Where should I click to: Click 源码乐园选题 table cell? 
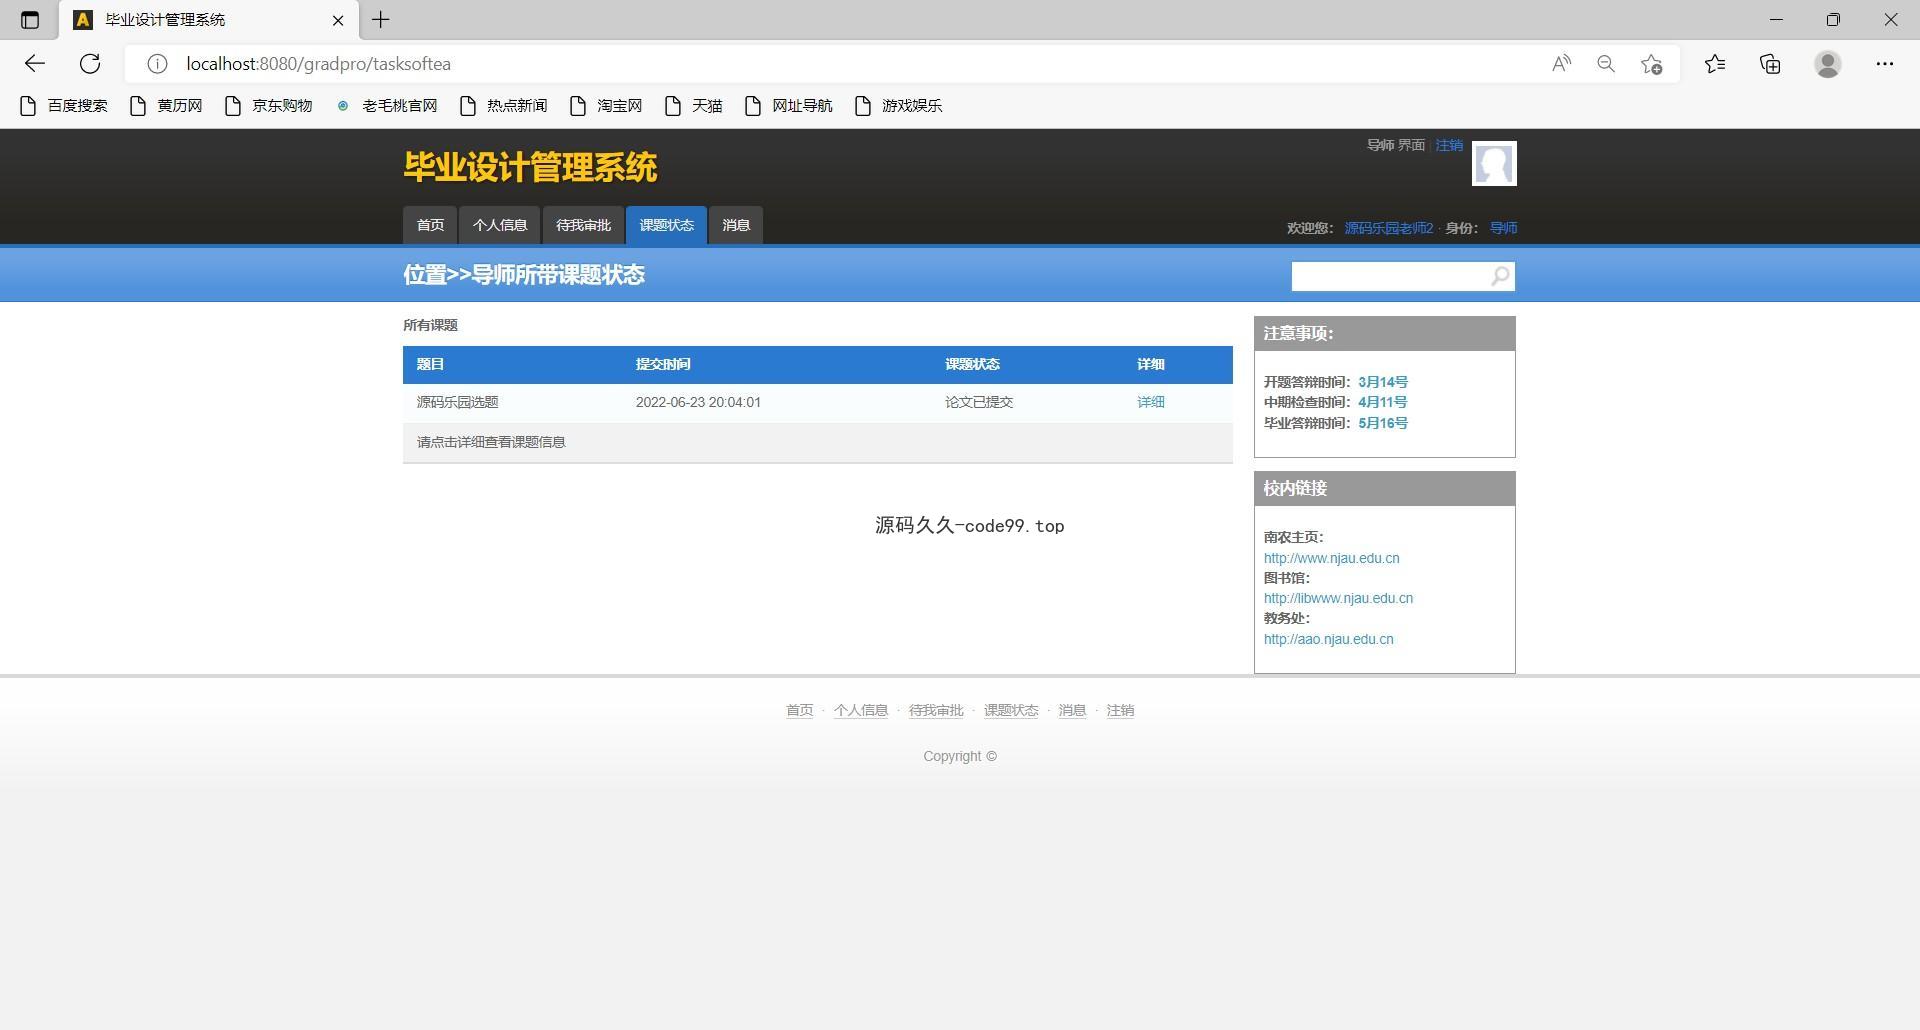(457, 402)
